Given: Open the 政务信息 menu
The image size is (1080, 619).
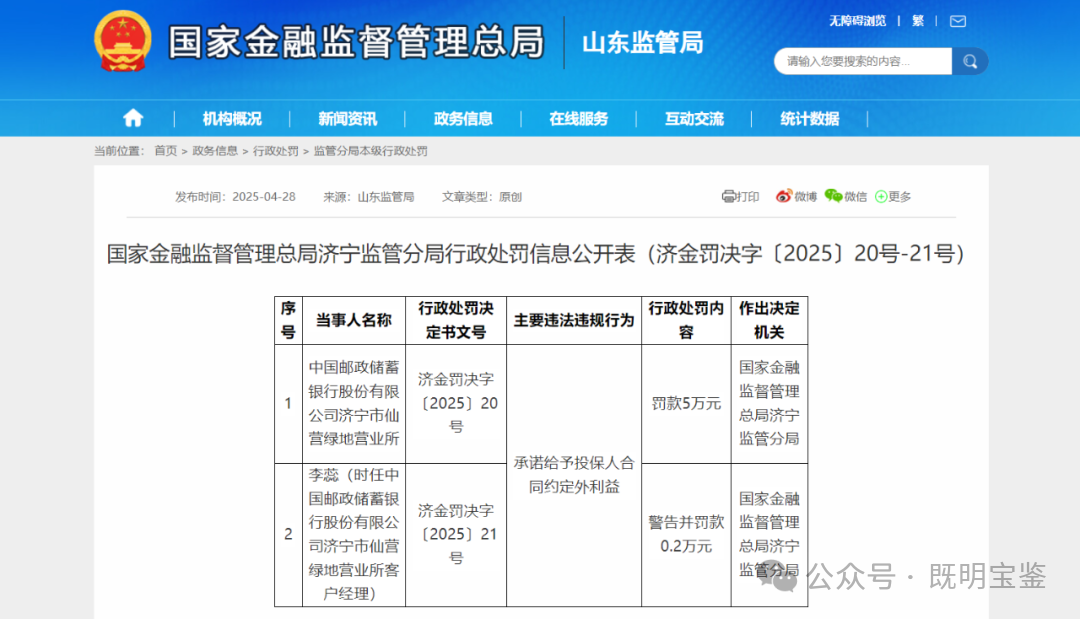Looking at the screenshot, I should coord(463,118).
